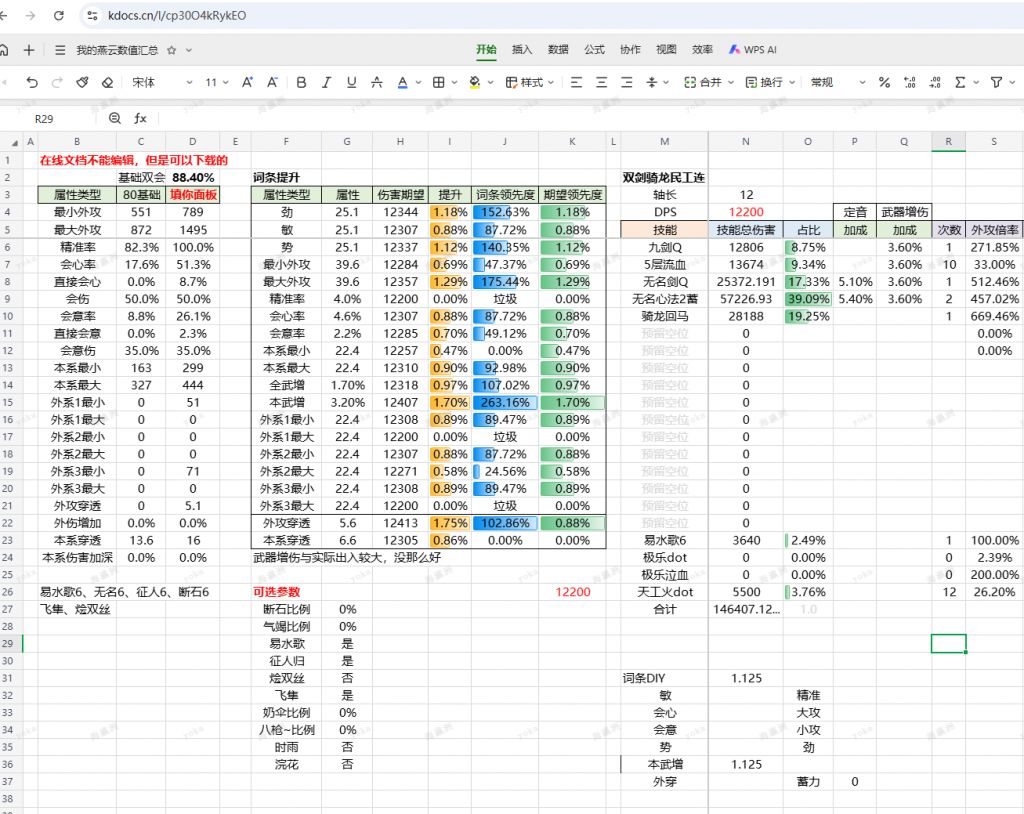Viewport: 1024px width, 814px height.
Task: Star this document as a favorite
Action: tap(171, 50)
